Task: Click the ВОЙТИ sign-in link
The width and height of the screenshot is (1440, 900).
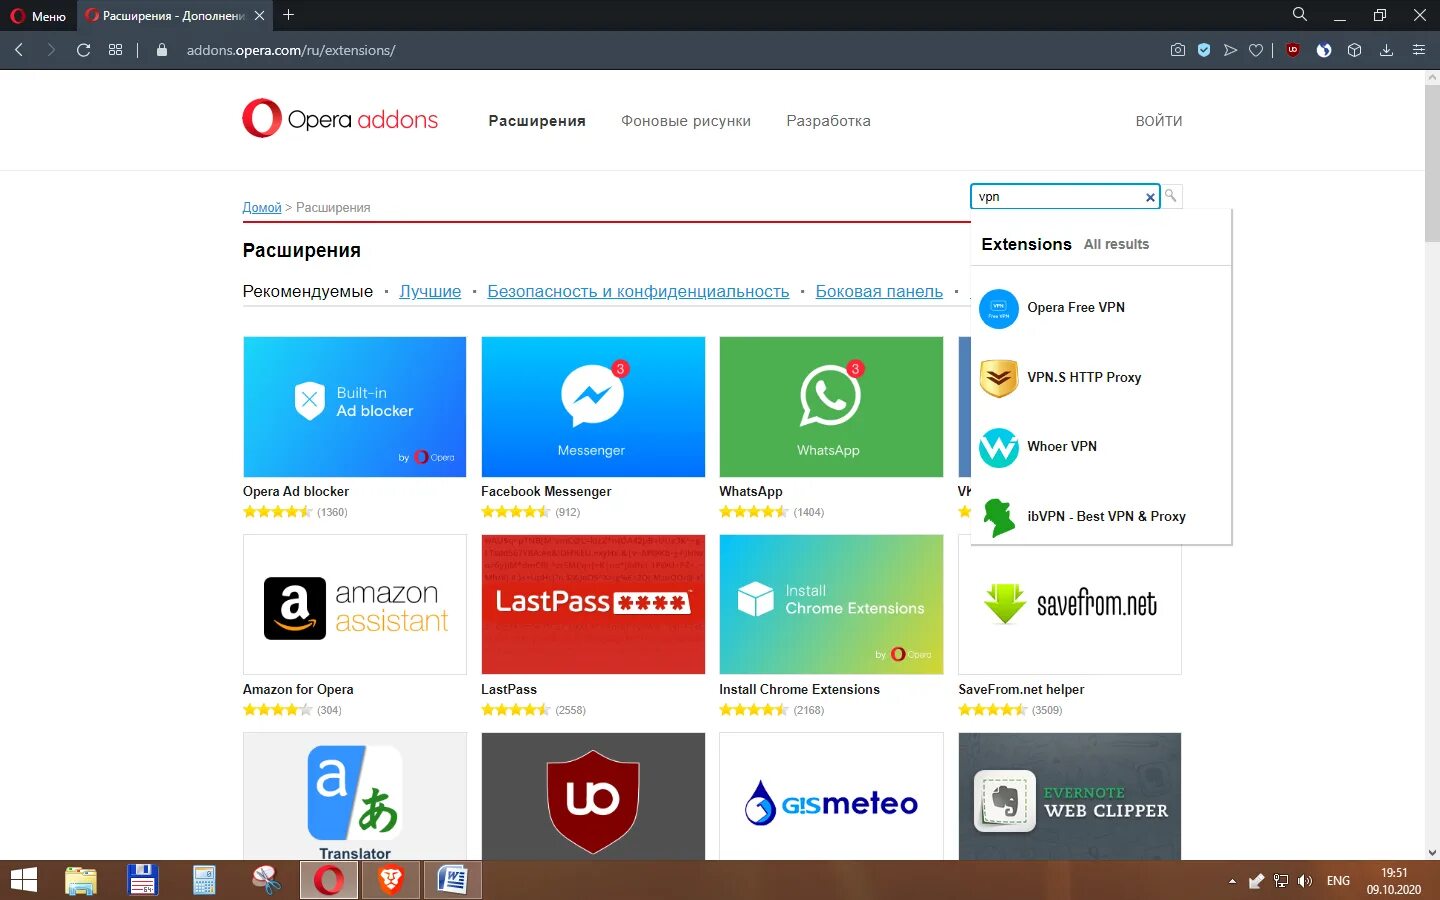Action: pos(1159,121)
